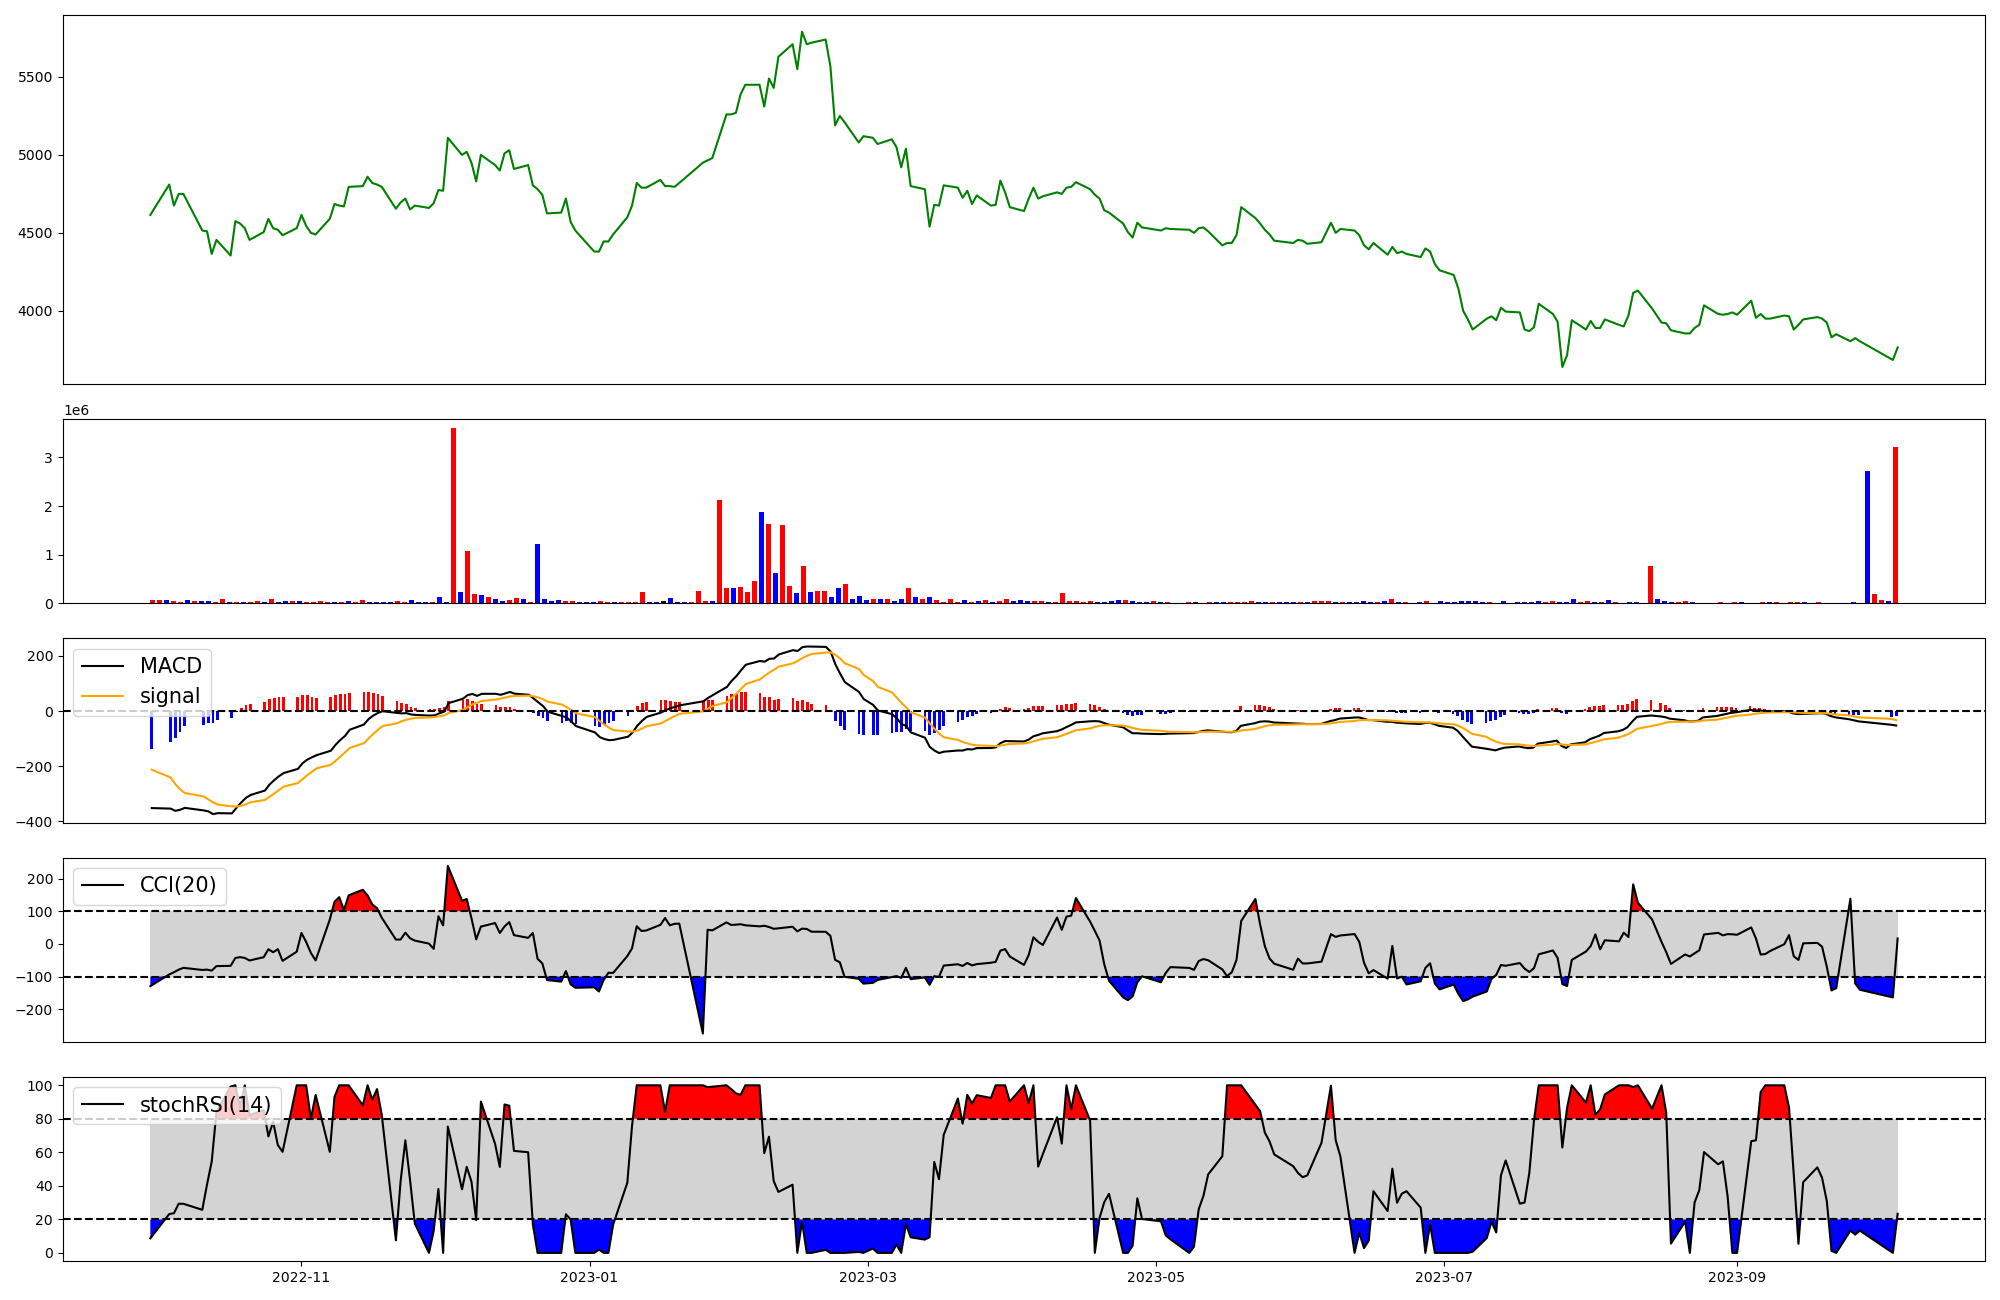Click the 2023-05 date tick label

tap(1156, 1277)
